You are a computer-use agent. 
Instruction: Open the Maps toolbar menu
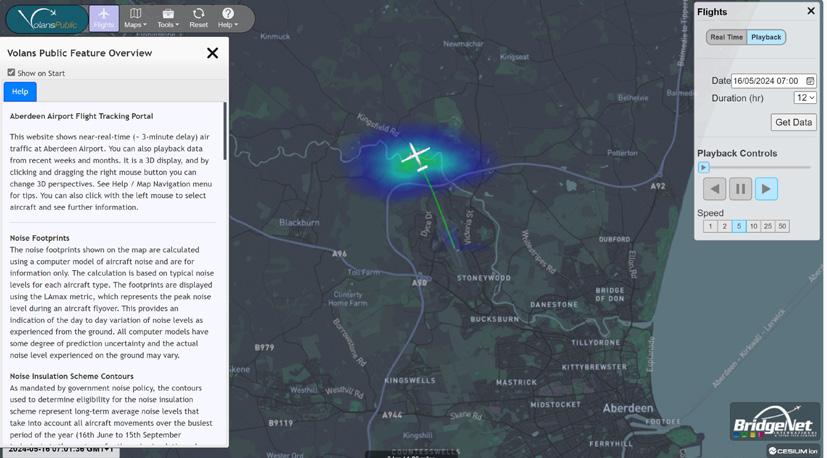pos(136,18)
